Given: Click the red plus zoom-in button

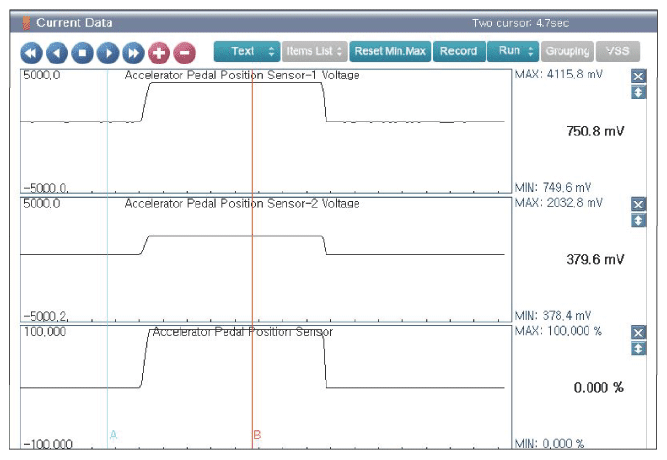Looking at the screenshot, I should (159, 53).
